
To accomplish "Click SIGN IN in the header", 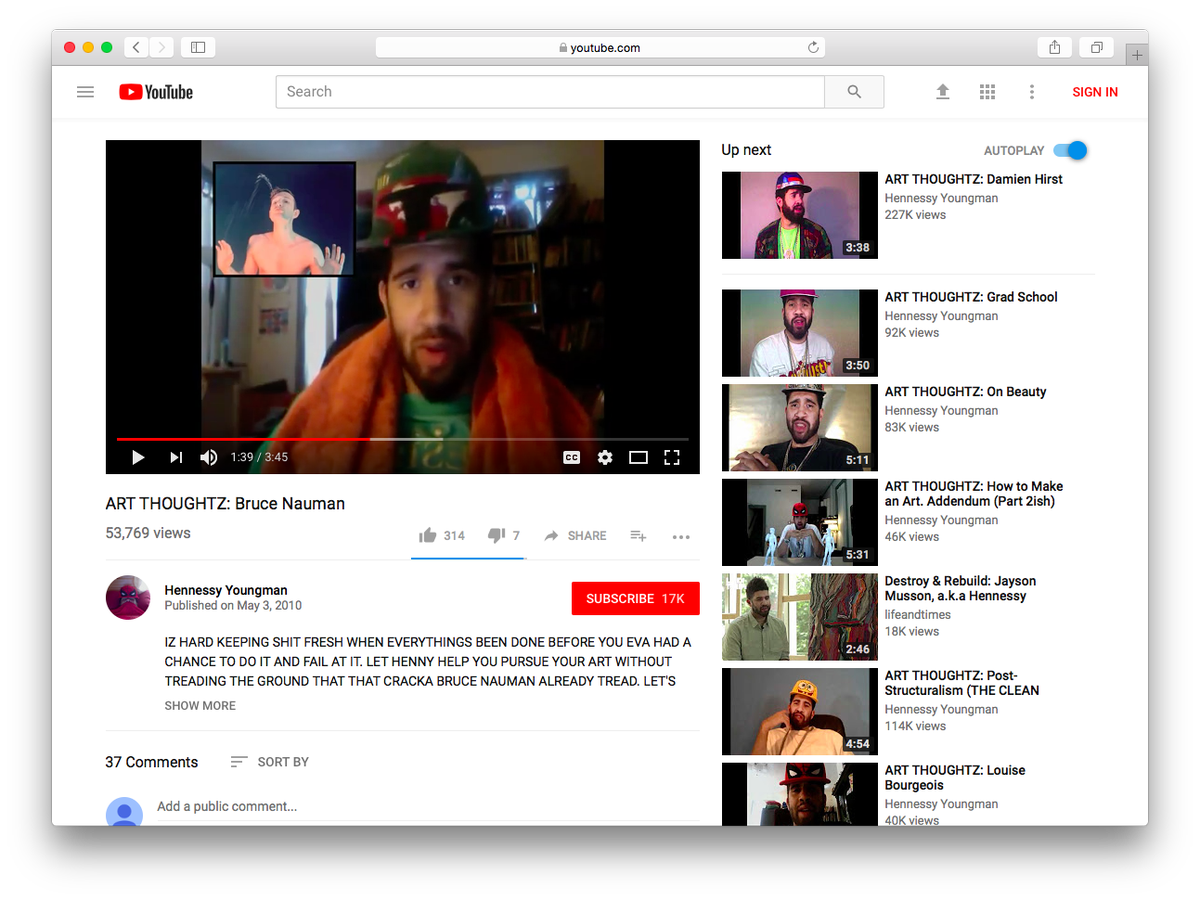I will click(1095, 92).
